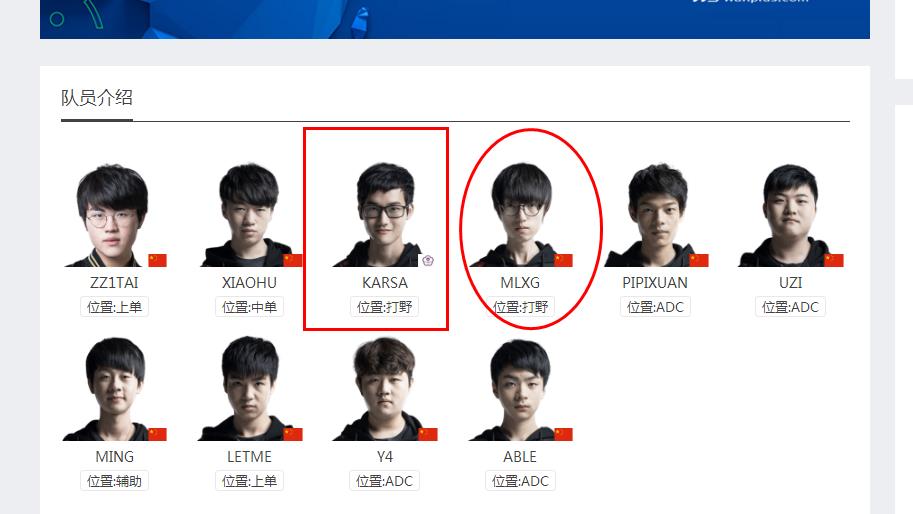
Task: Click the flag icon beside MING's photo
Action: click(157, 434)
